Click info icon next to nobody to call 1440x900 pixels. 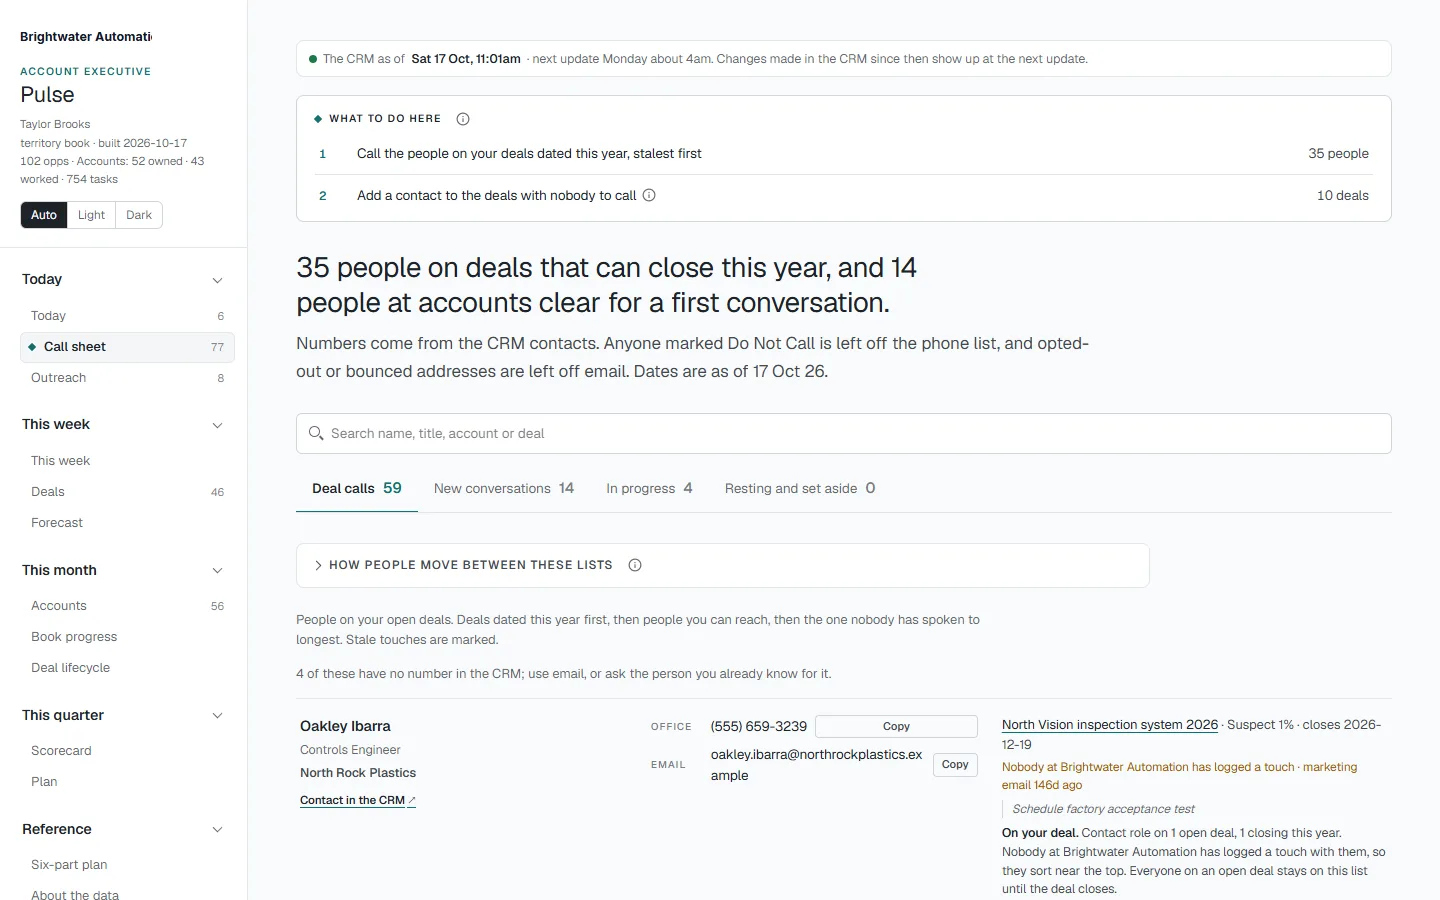649,195
